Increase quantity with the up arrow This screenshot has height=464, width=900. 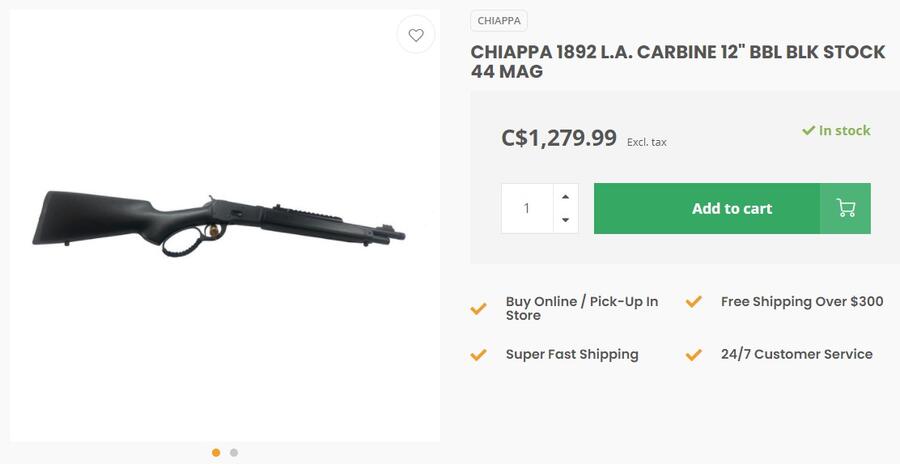(x=566, y=196)
